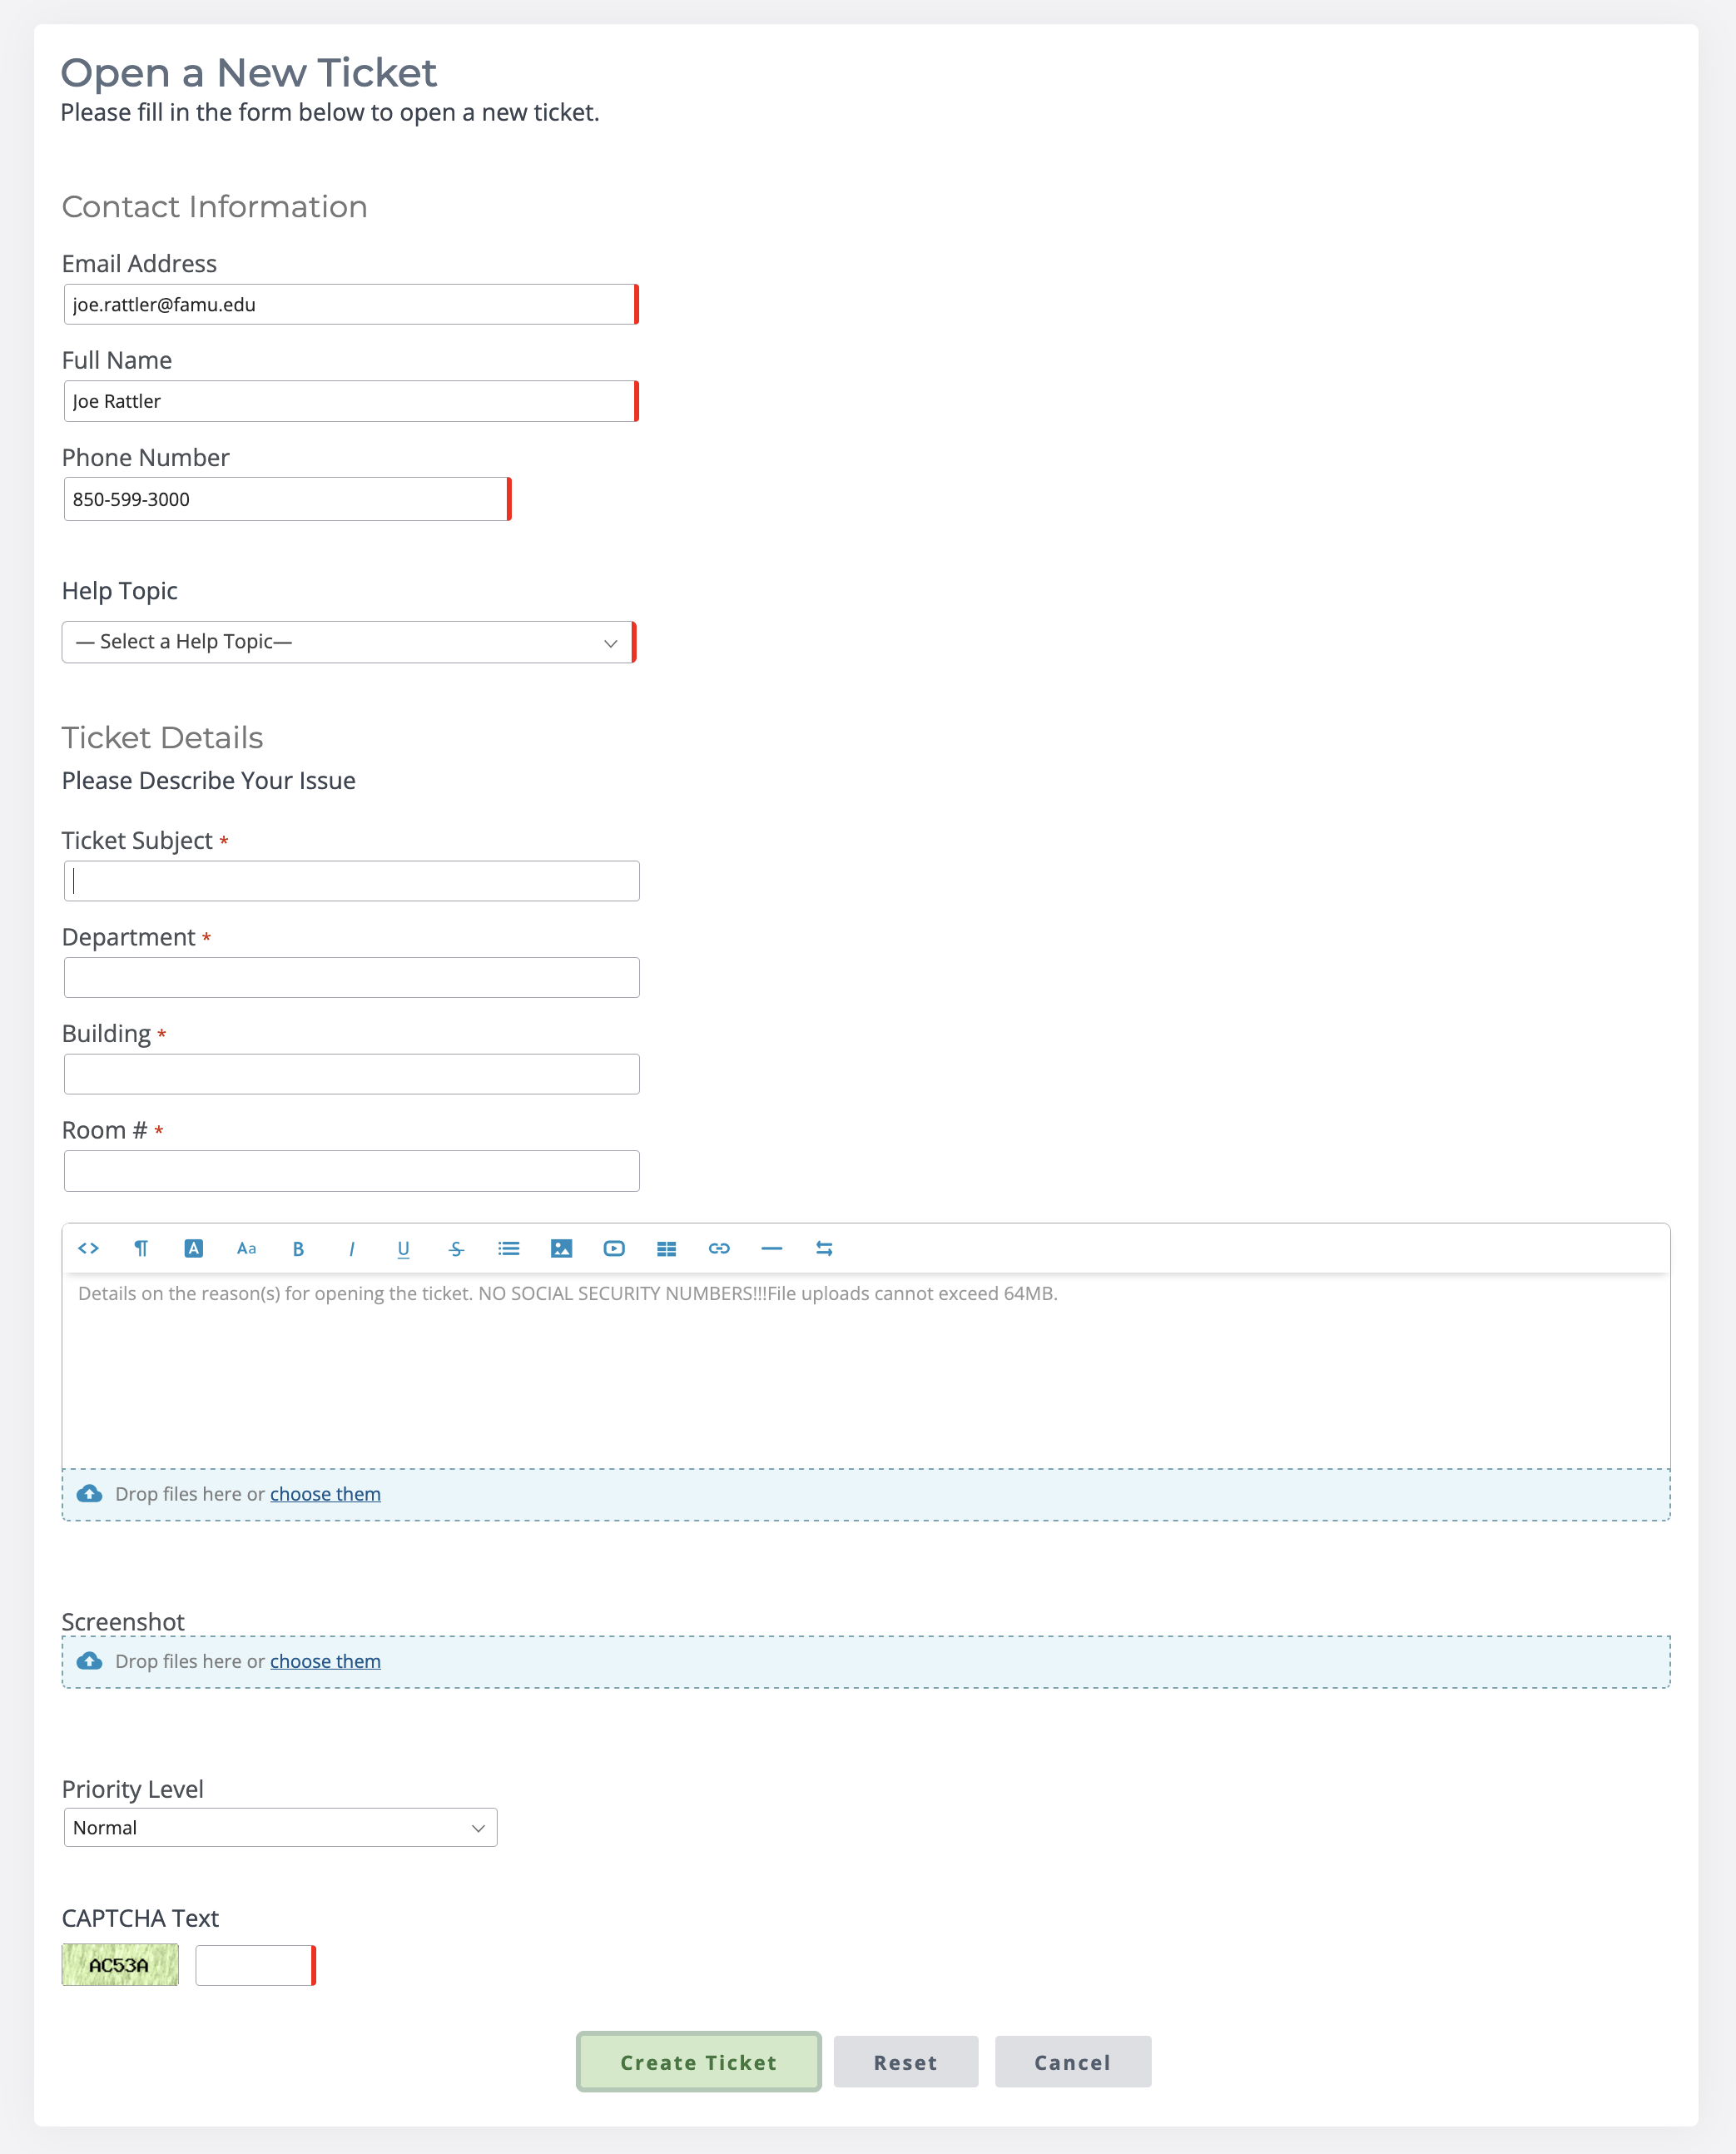Focus the CAPTCHA text input box
Image resolution: width=1736 pixels, height=2154 pixels.
click(254, 1965)
